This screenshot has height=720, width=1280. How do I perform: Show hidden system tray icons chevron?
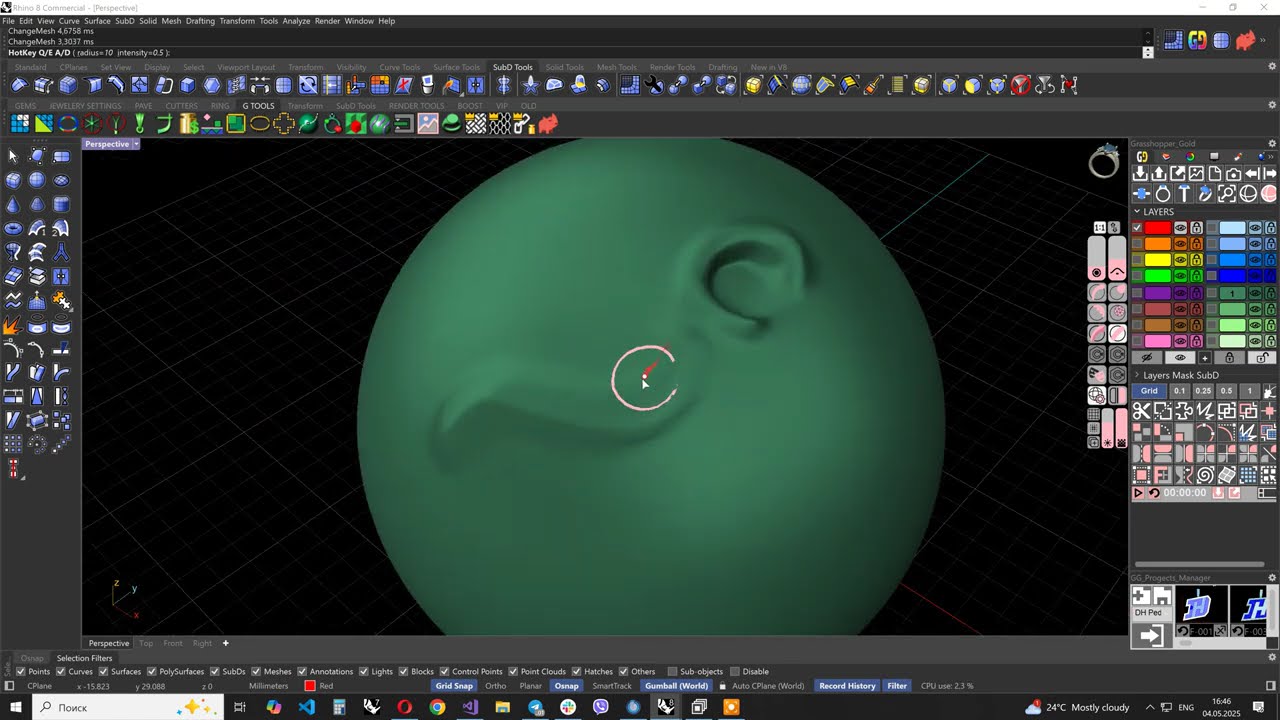tap(1150, 708)
